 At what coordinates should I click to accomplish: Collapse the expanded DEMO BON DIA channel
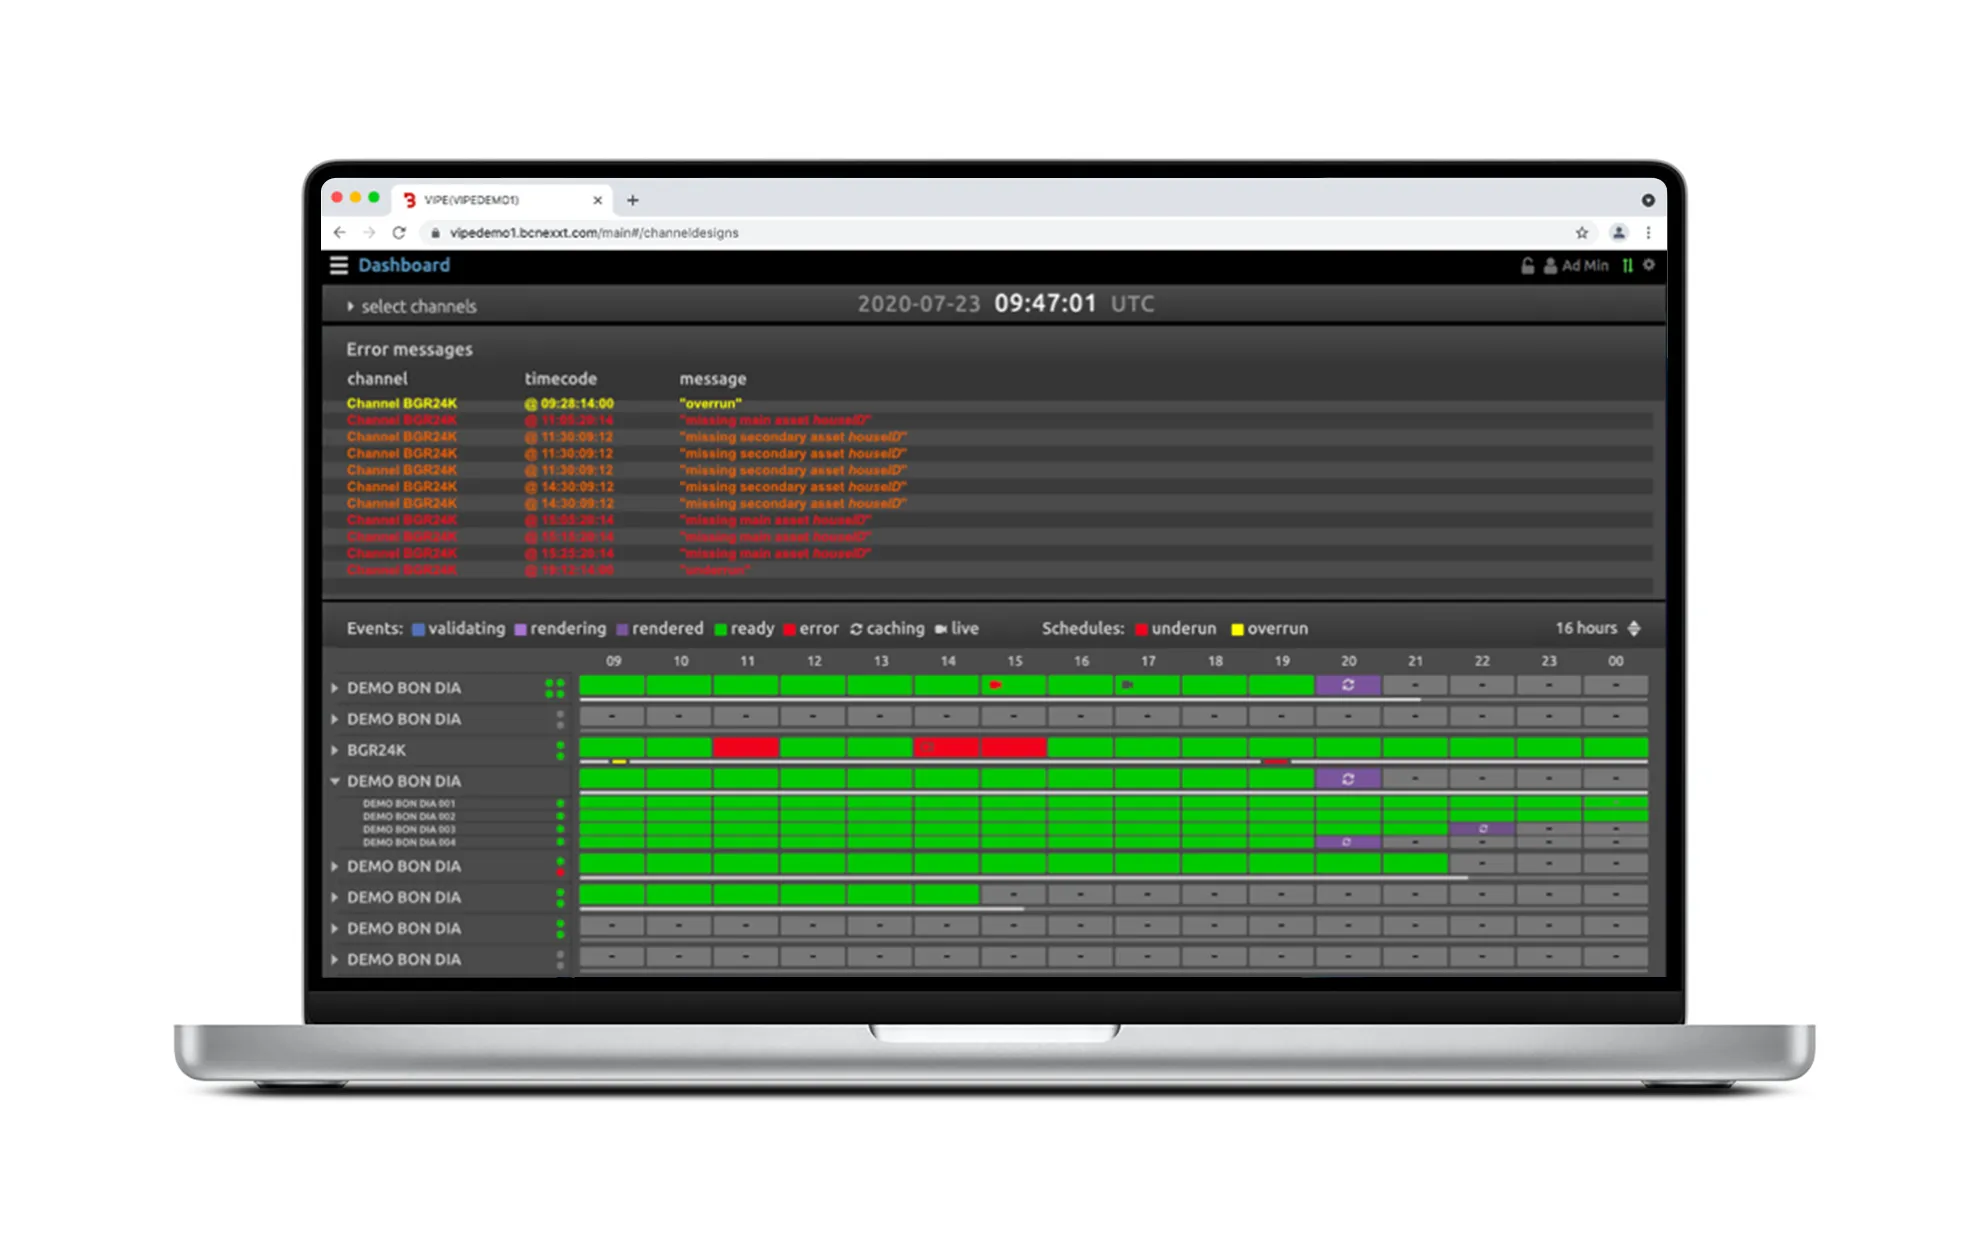[335, 781]
